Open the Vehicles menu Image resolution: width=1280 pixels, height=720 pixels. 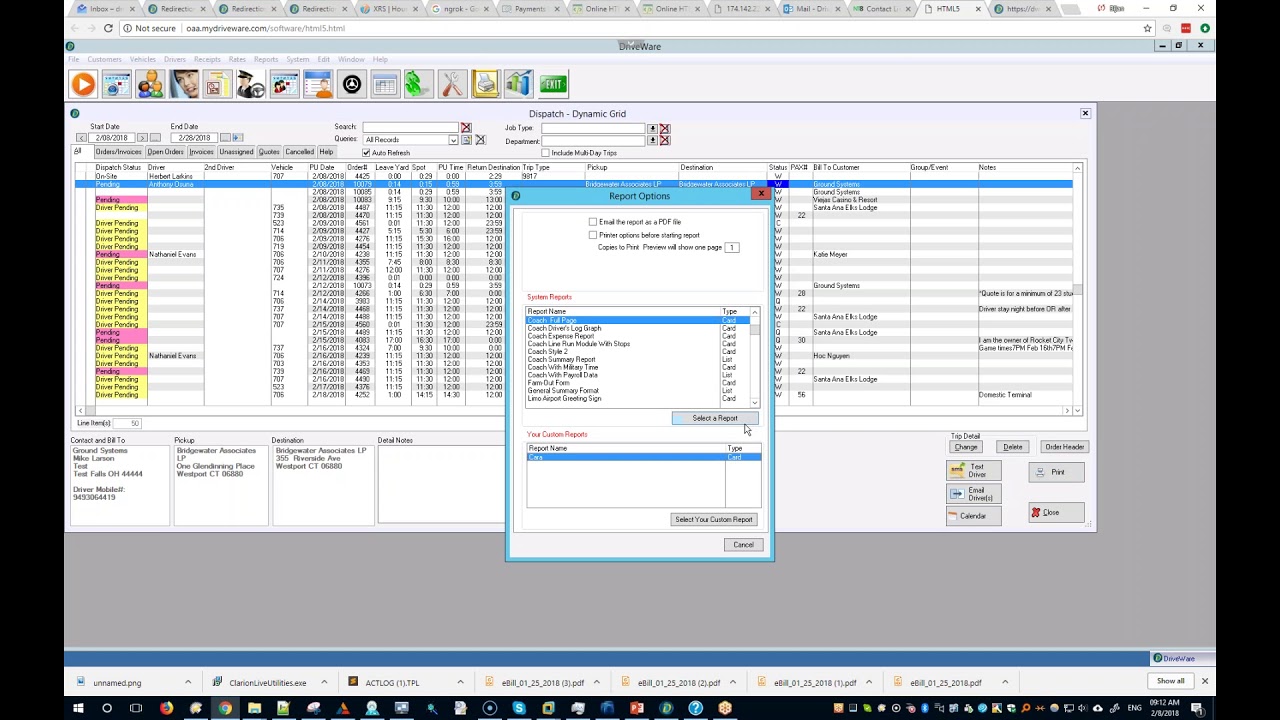(143, 59)
